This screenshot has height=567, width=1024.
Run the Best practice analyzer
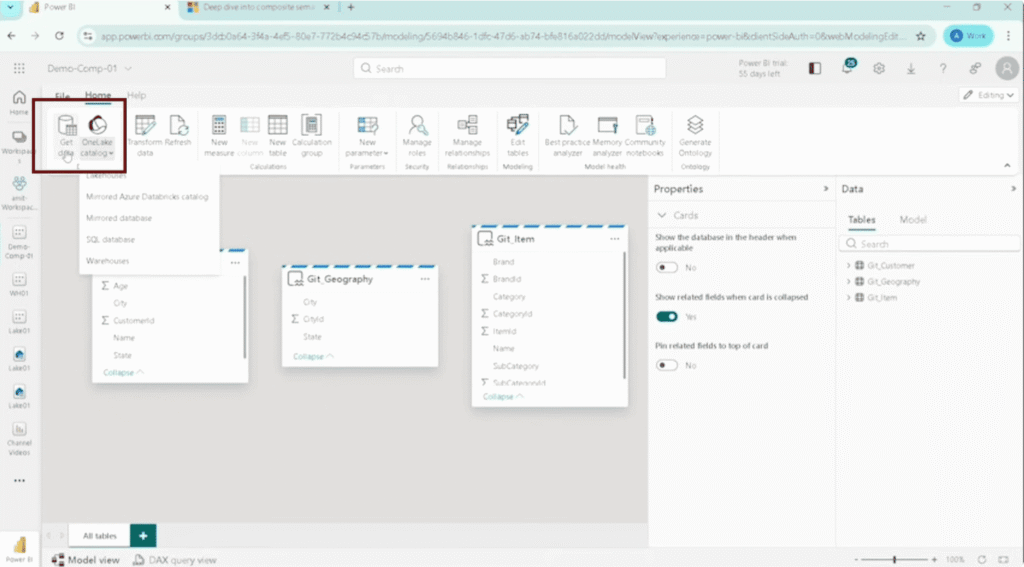click(567, 136)
